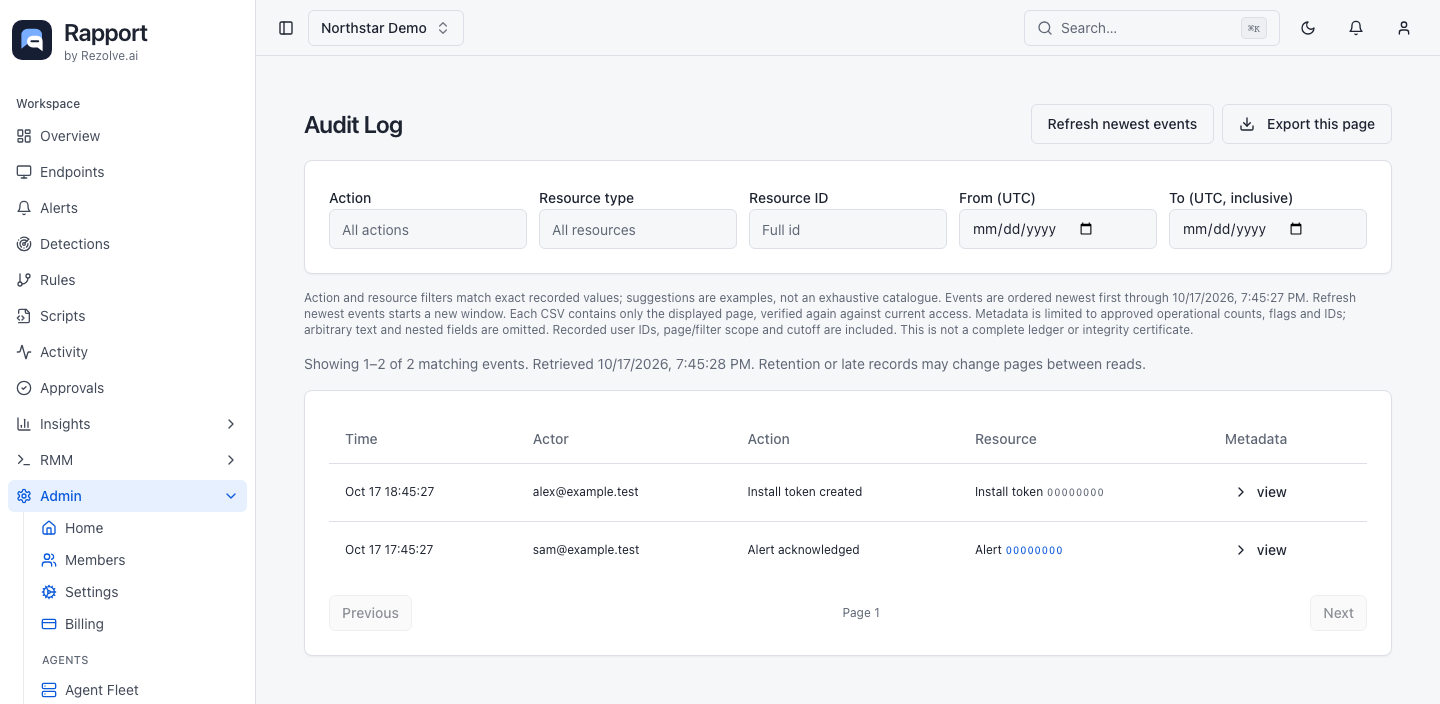The image size is (1440, 704).
Task: Click the Admin gear icon
Action: [x=24, y=496]
